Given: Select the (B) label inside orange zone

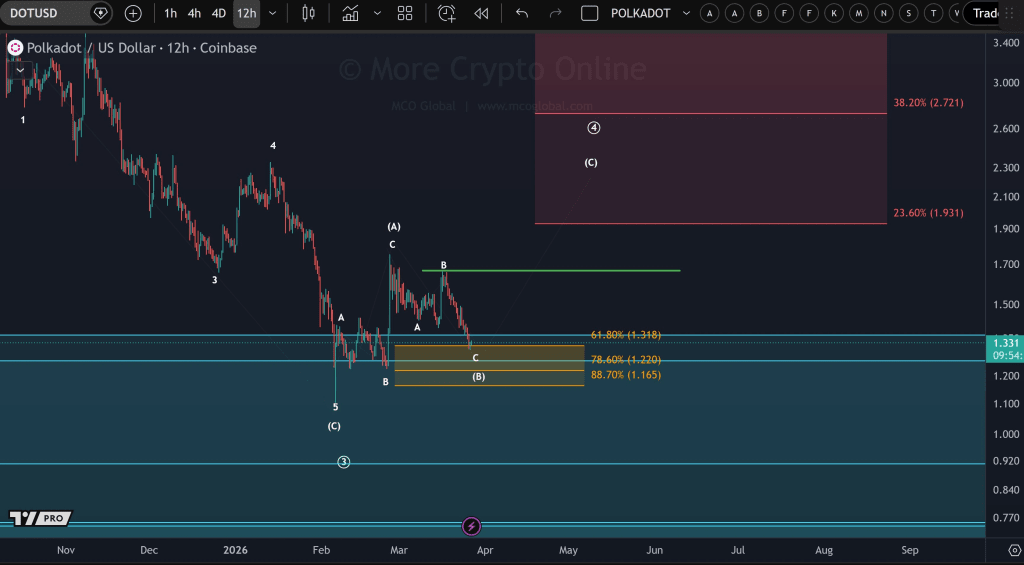Looking at the screenshot, I should [479, 377].
